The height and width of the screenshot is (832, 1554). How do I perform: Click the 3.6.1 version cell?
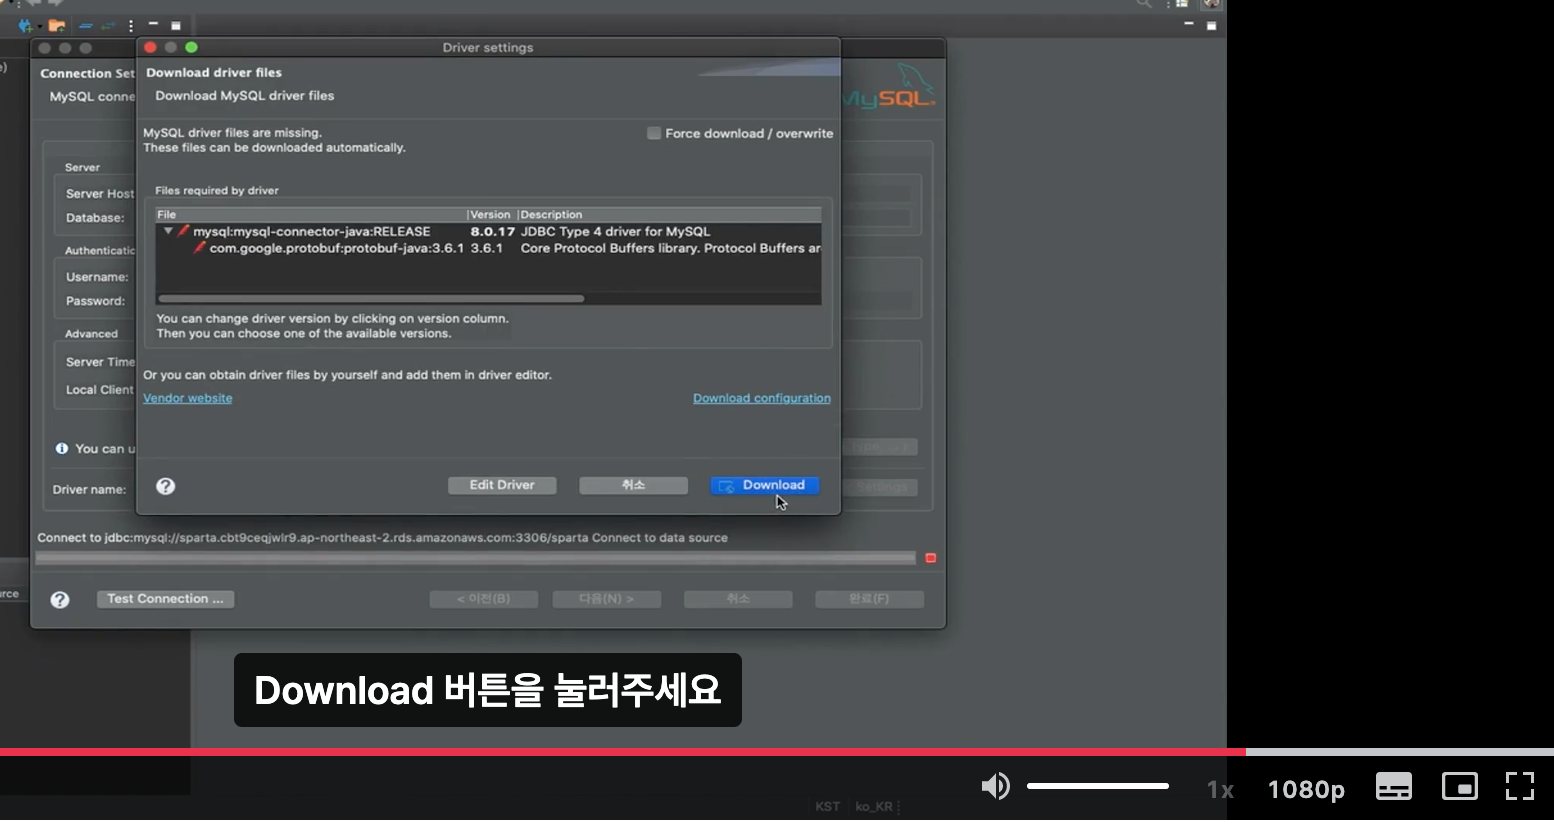pos(487,248)
